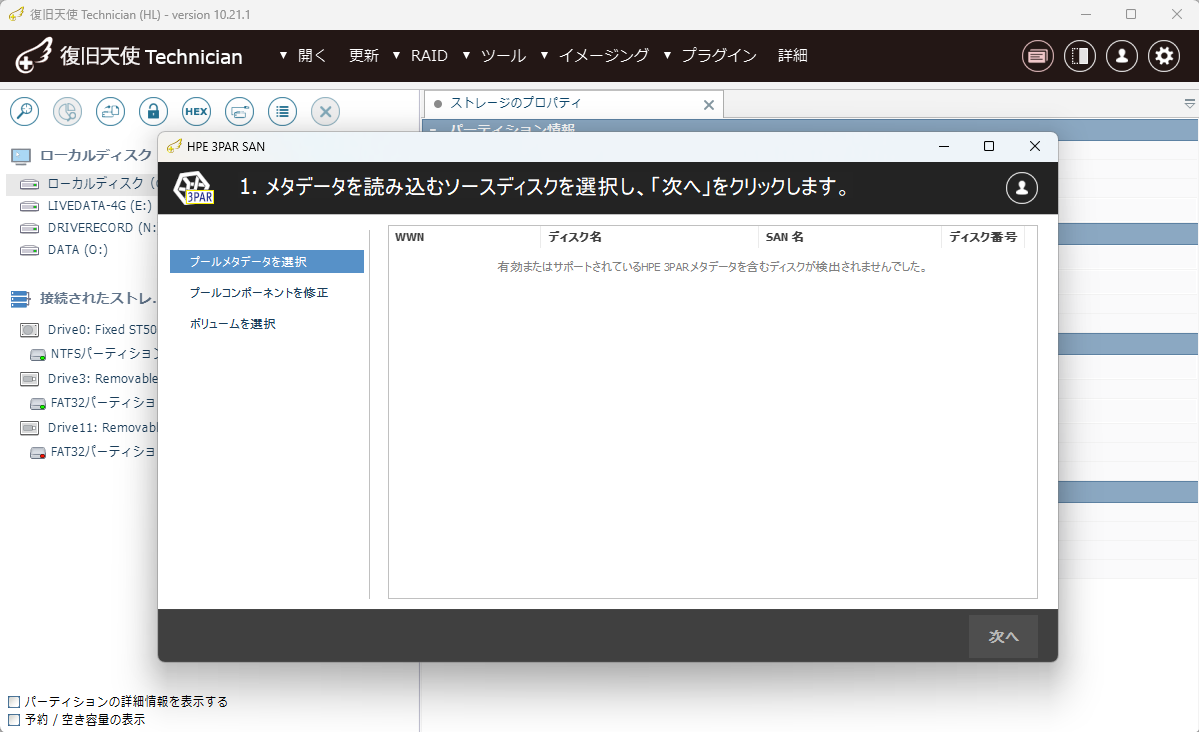
Task: Open the 開く dropdown menu
Action: tap(304, 55)
